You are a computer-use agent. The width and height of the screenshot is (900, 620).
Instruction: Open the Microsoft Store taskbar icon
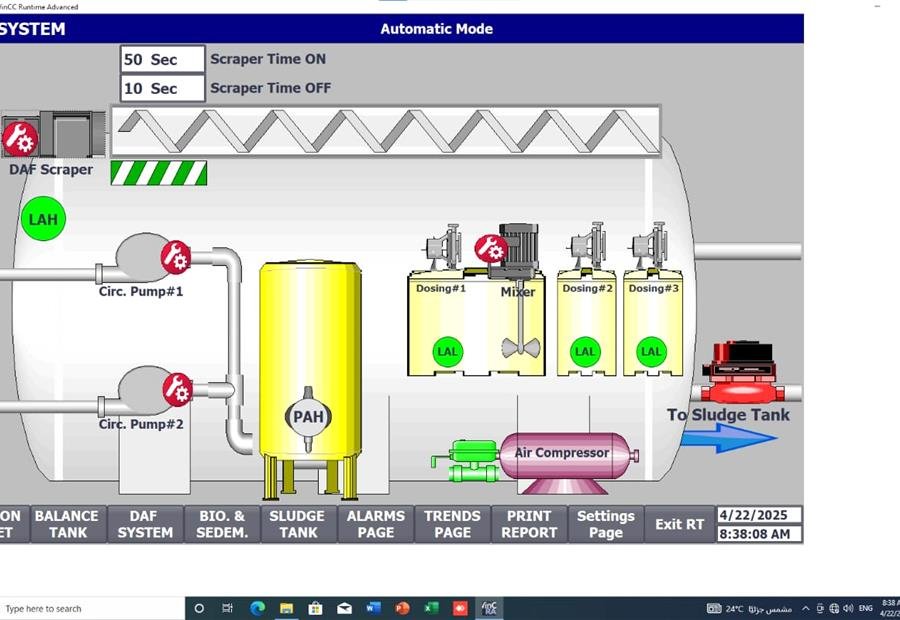pyautogui.click(x=315, y=608)
